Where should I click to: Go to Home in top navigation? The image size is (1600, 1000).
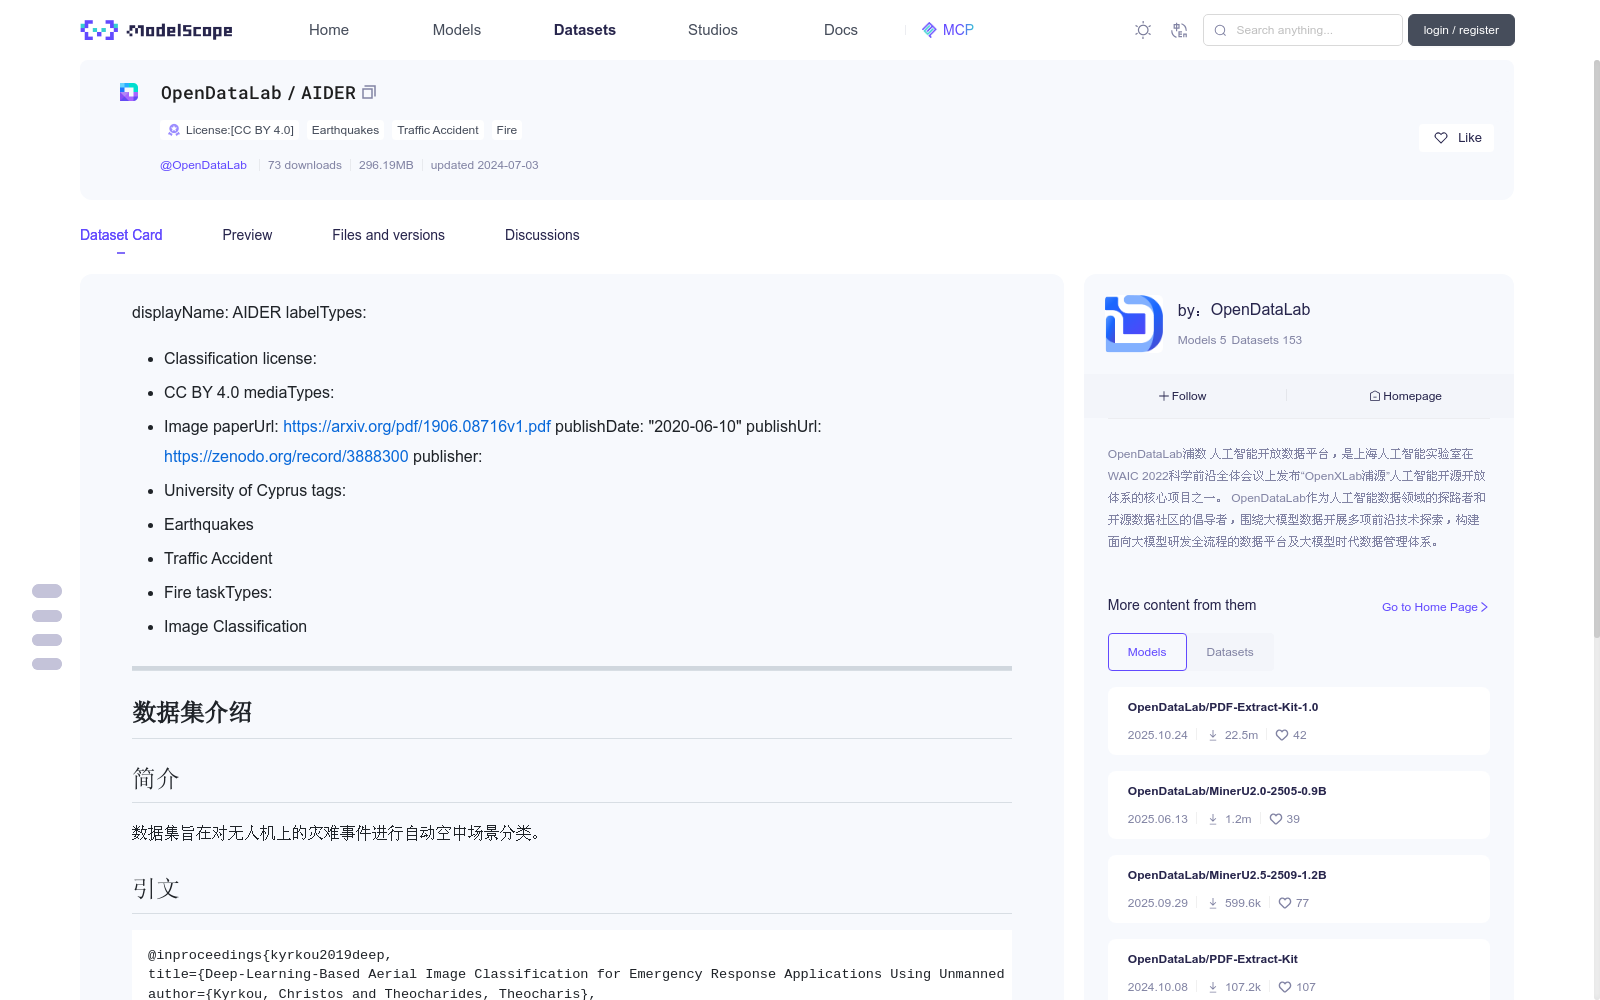[x=329, y=30]
